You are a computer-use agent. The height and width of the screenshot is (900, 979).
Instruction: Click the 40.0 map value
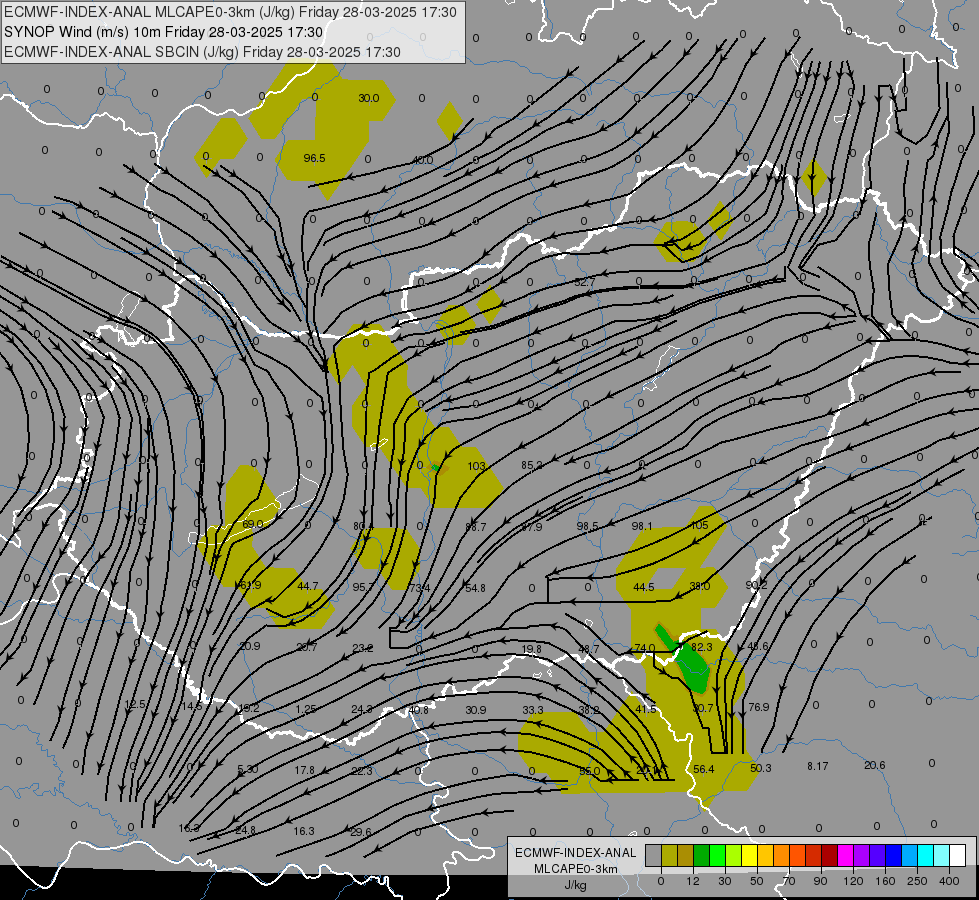422,160
